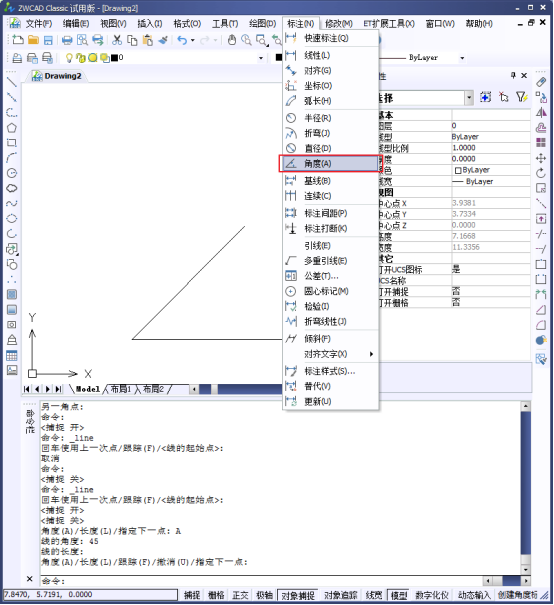Click the command line input field
Image resolution: width=554 pixels, height=605 pixels.
261,581
